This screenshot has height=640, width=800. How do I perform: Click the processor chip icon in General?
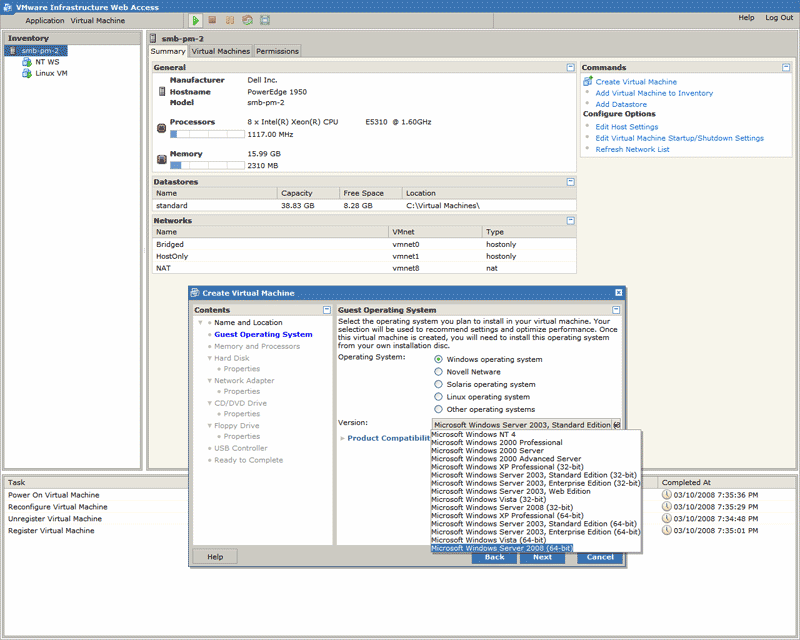point(162,128)
